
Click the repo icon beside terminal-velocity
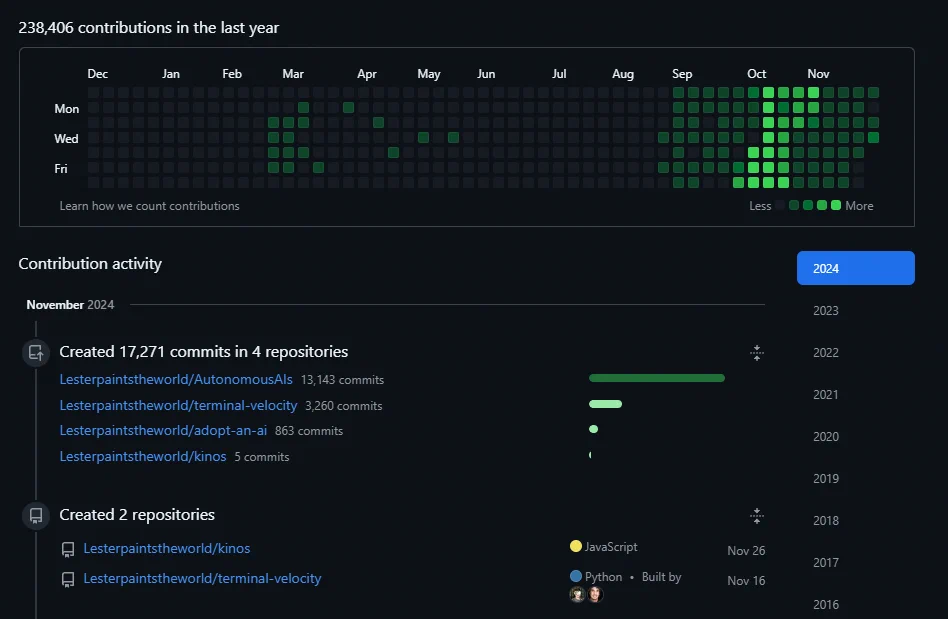point(68,579)
